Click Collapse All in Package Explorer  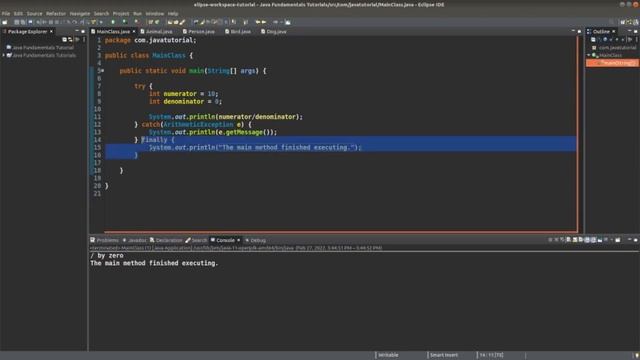click(64, 40)
